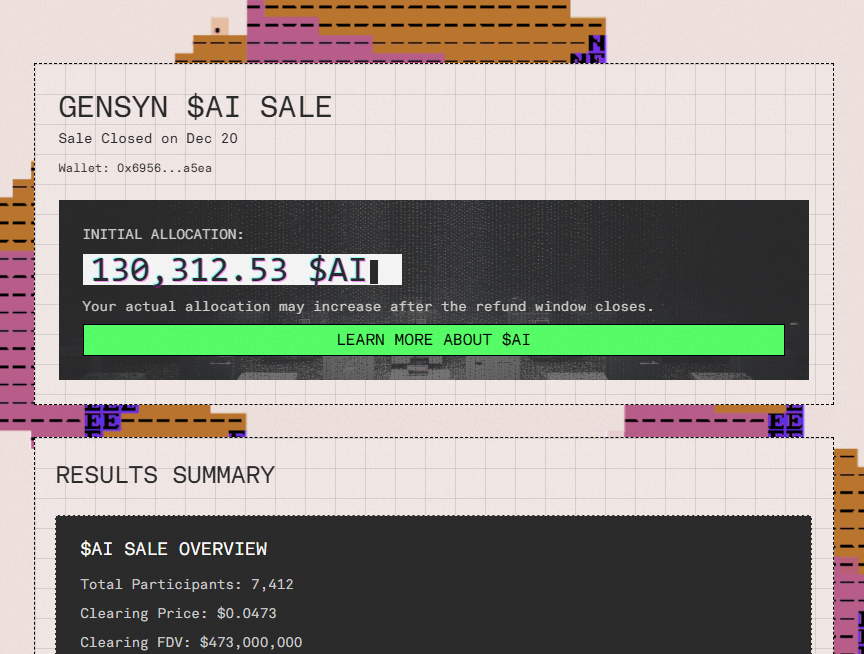The height and width of the screenshot is (654, 864).
Task: Click the blue EE glyph near left edge
Action: point(104,421)
